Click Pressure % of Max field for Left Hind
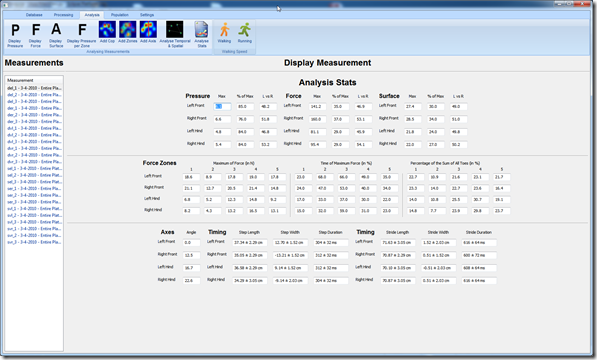The height and width of the screenshot is (360, 597). [245, 132]
